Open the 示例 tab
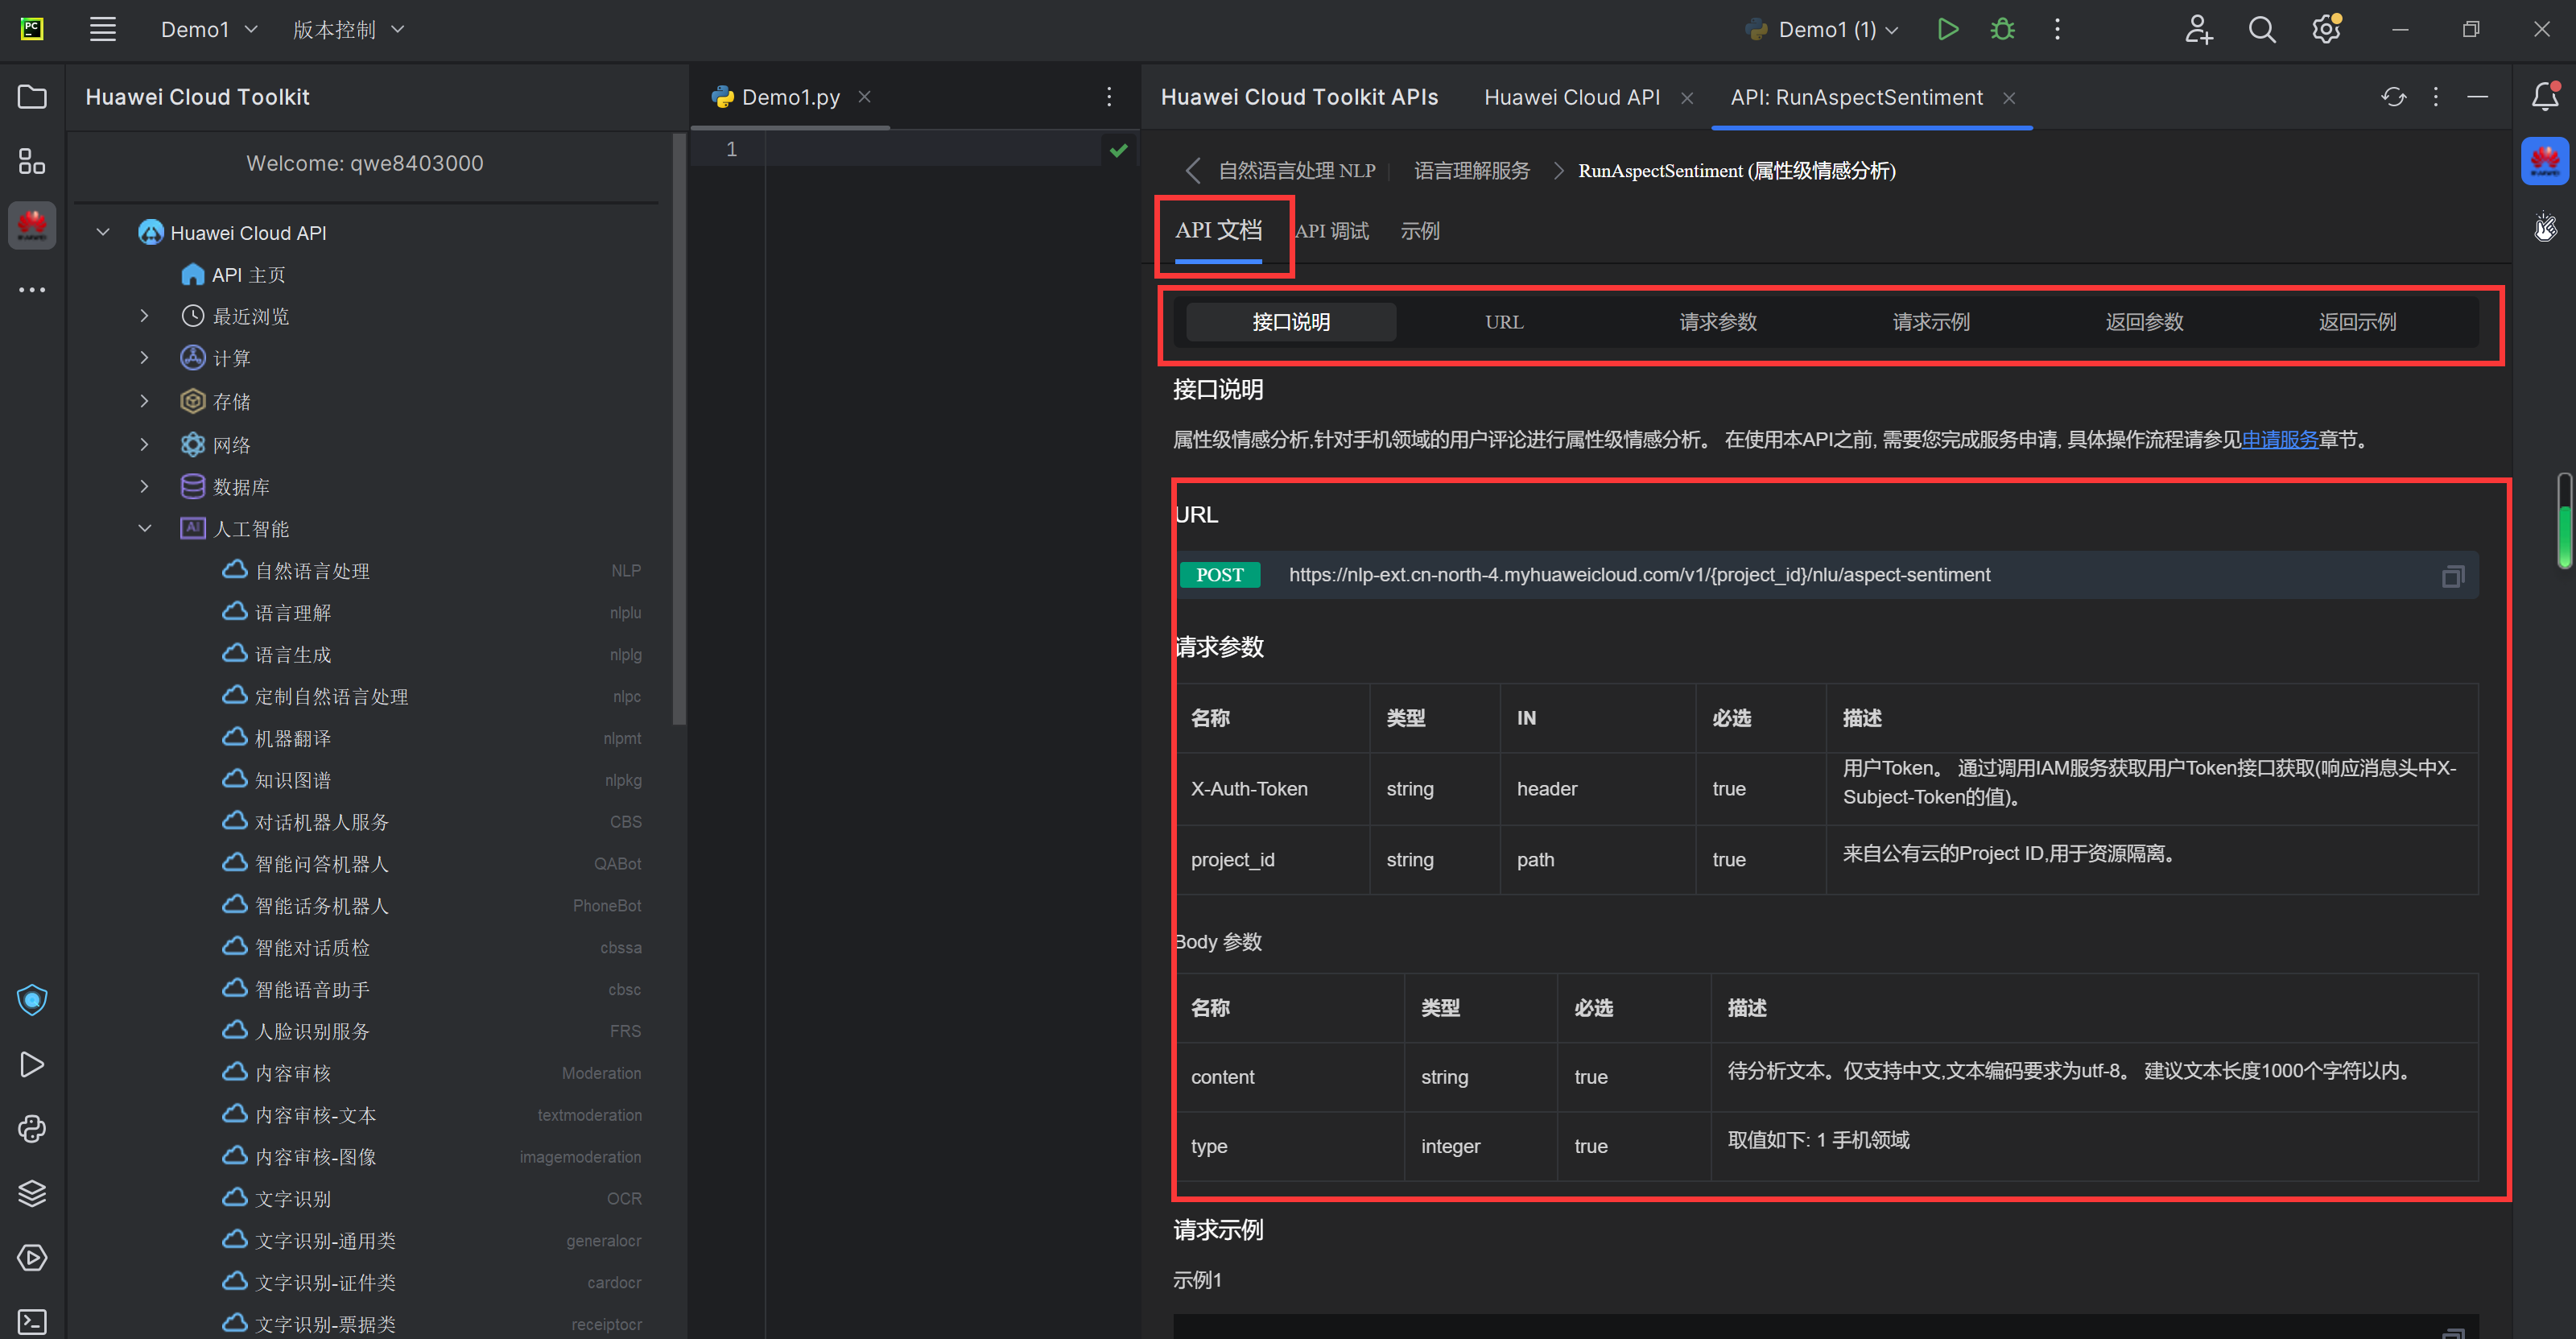Image resolution: width=2576 pixels, height=1339 pixels. (1420, 231)
